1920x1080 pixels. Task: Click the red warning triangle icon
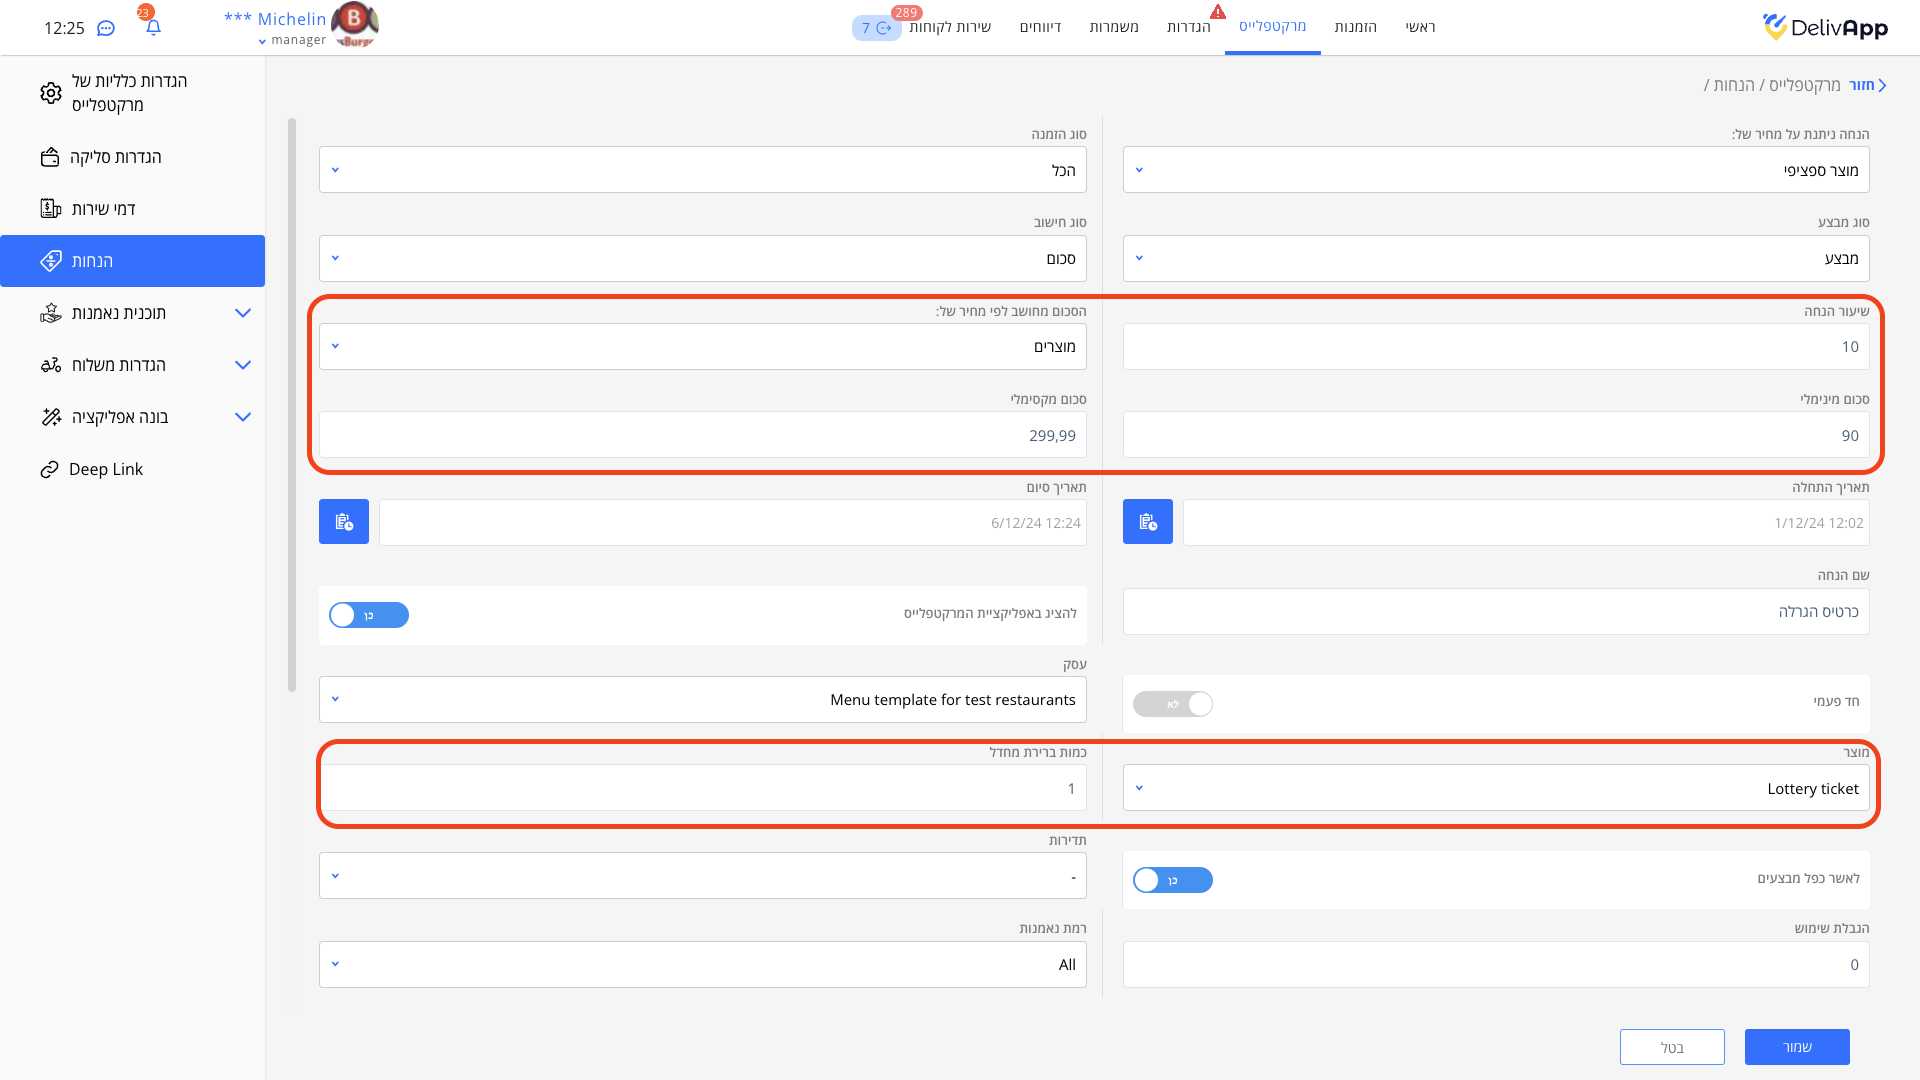1217,12
